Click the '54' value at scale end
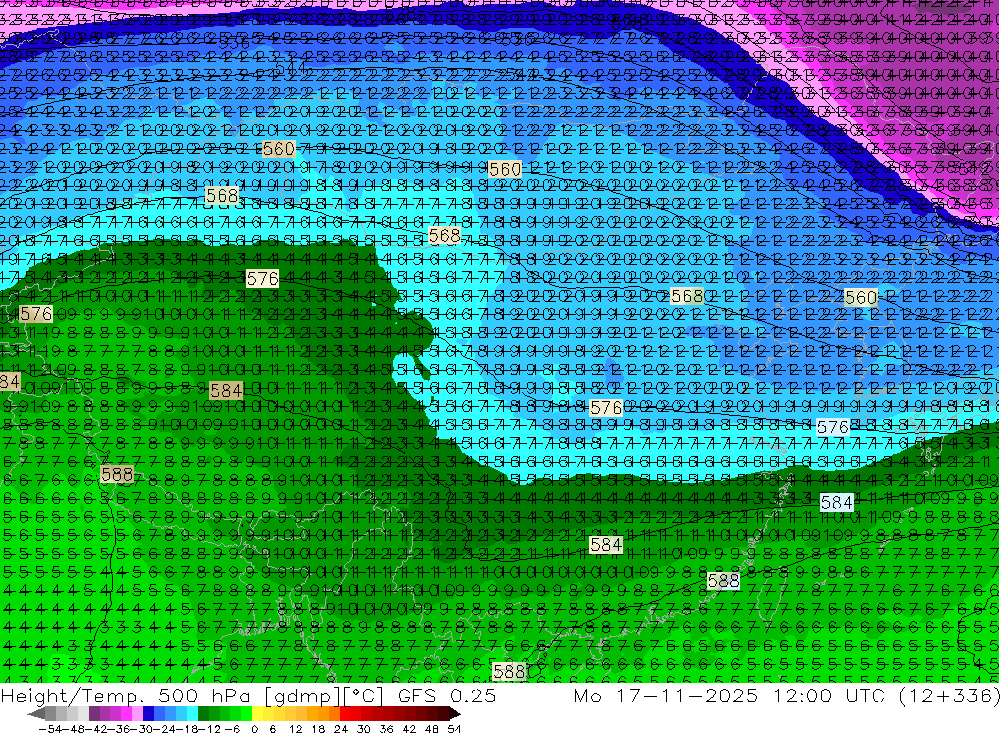The image size is (1000, 733). [454, 729]
